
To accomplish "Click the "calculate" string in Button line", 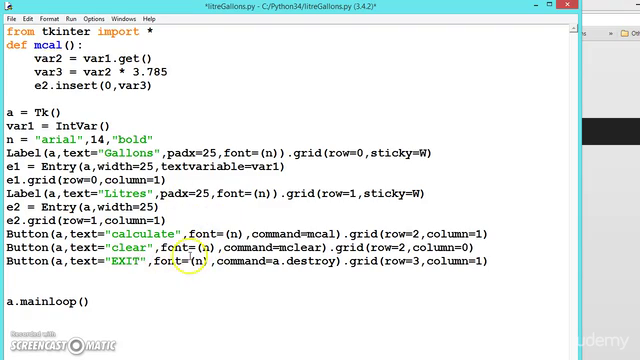I will coord(143,233).
